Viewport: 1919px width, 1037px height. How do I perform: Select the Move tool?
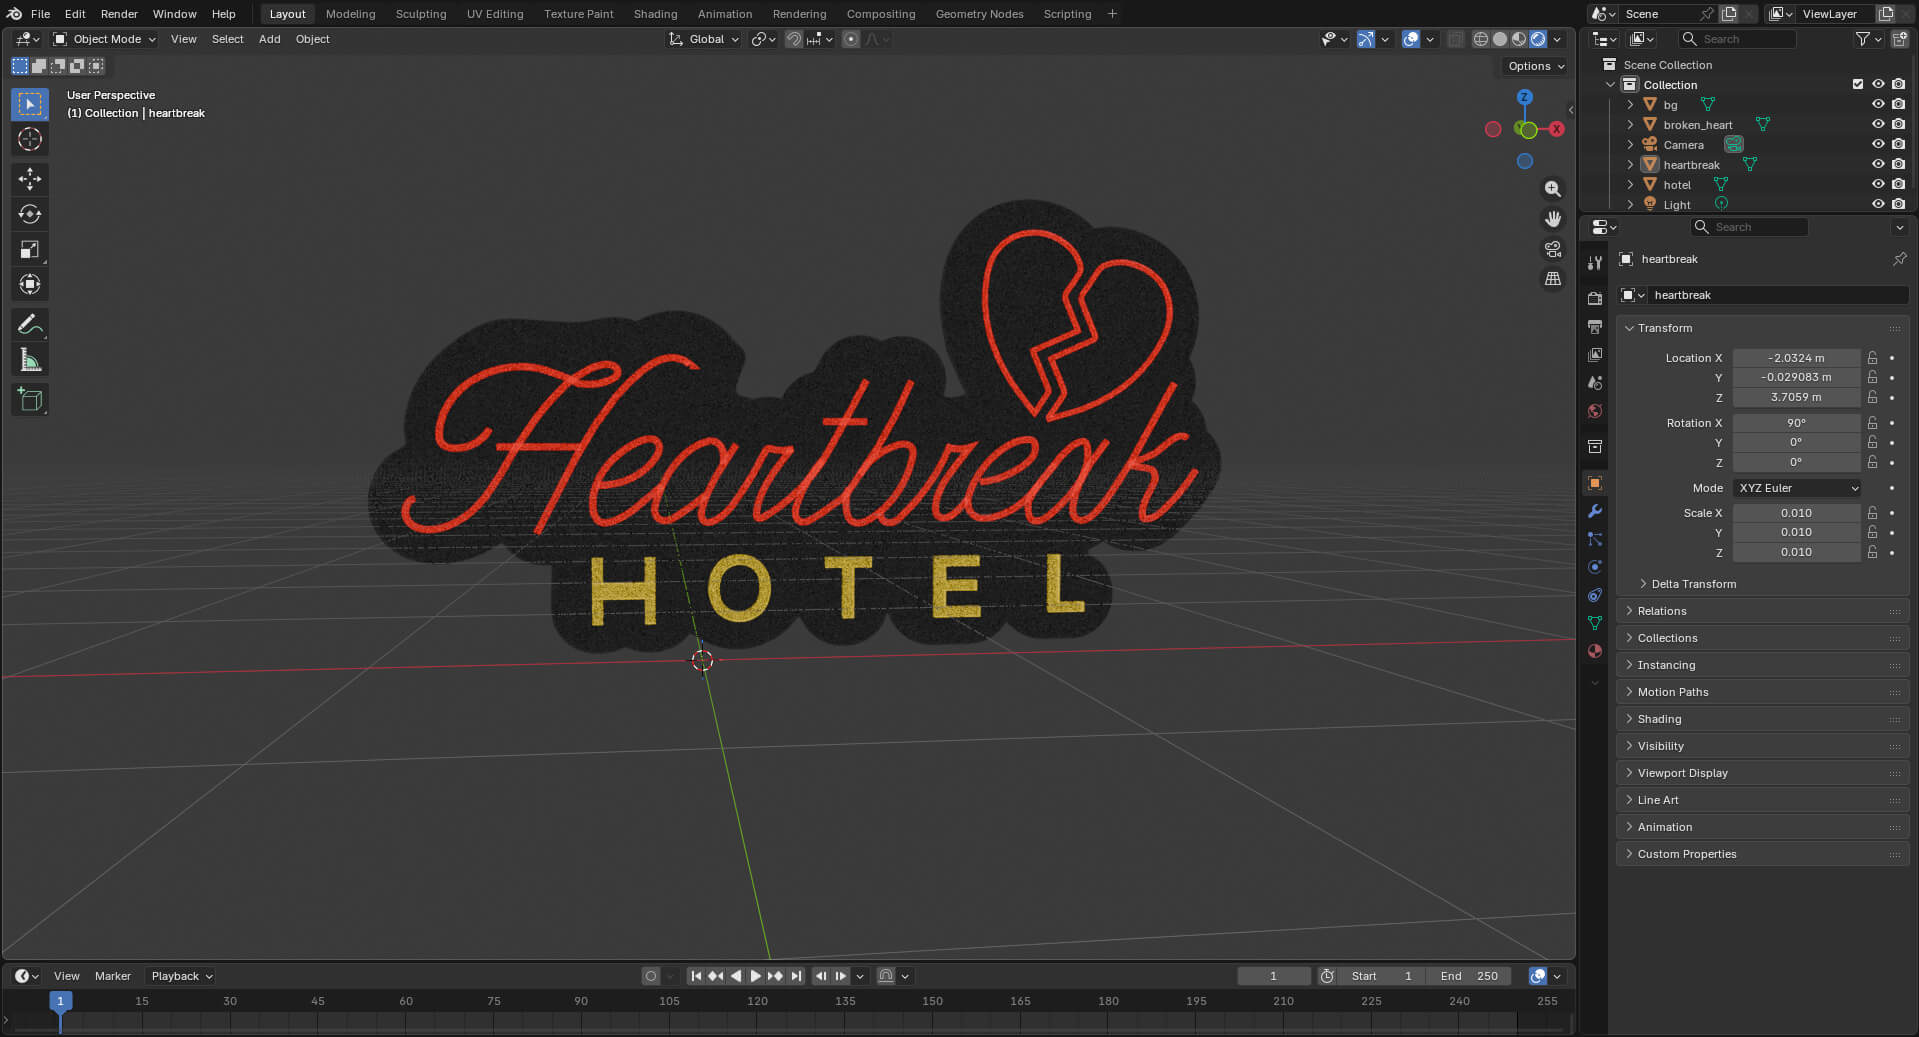(x=30, y=179)
